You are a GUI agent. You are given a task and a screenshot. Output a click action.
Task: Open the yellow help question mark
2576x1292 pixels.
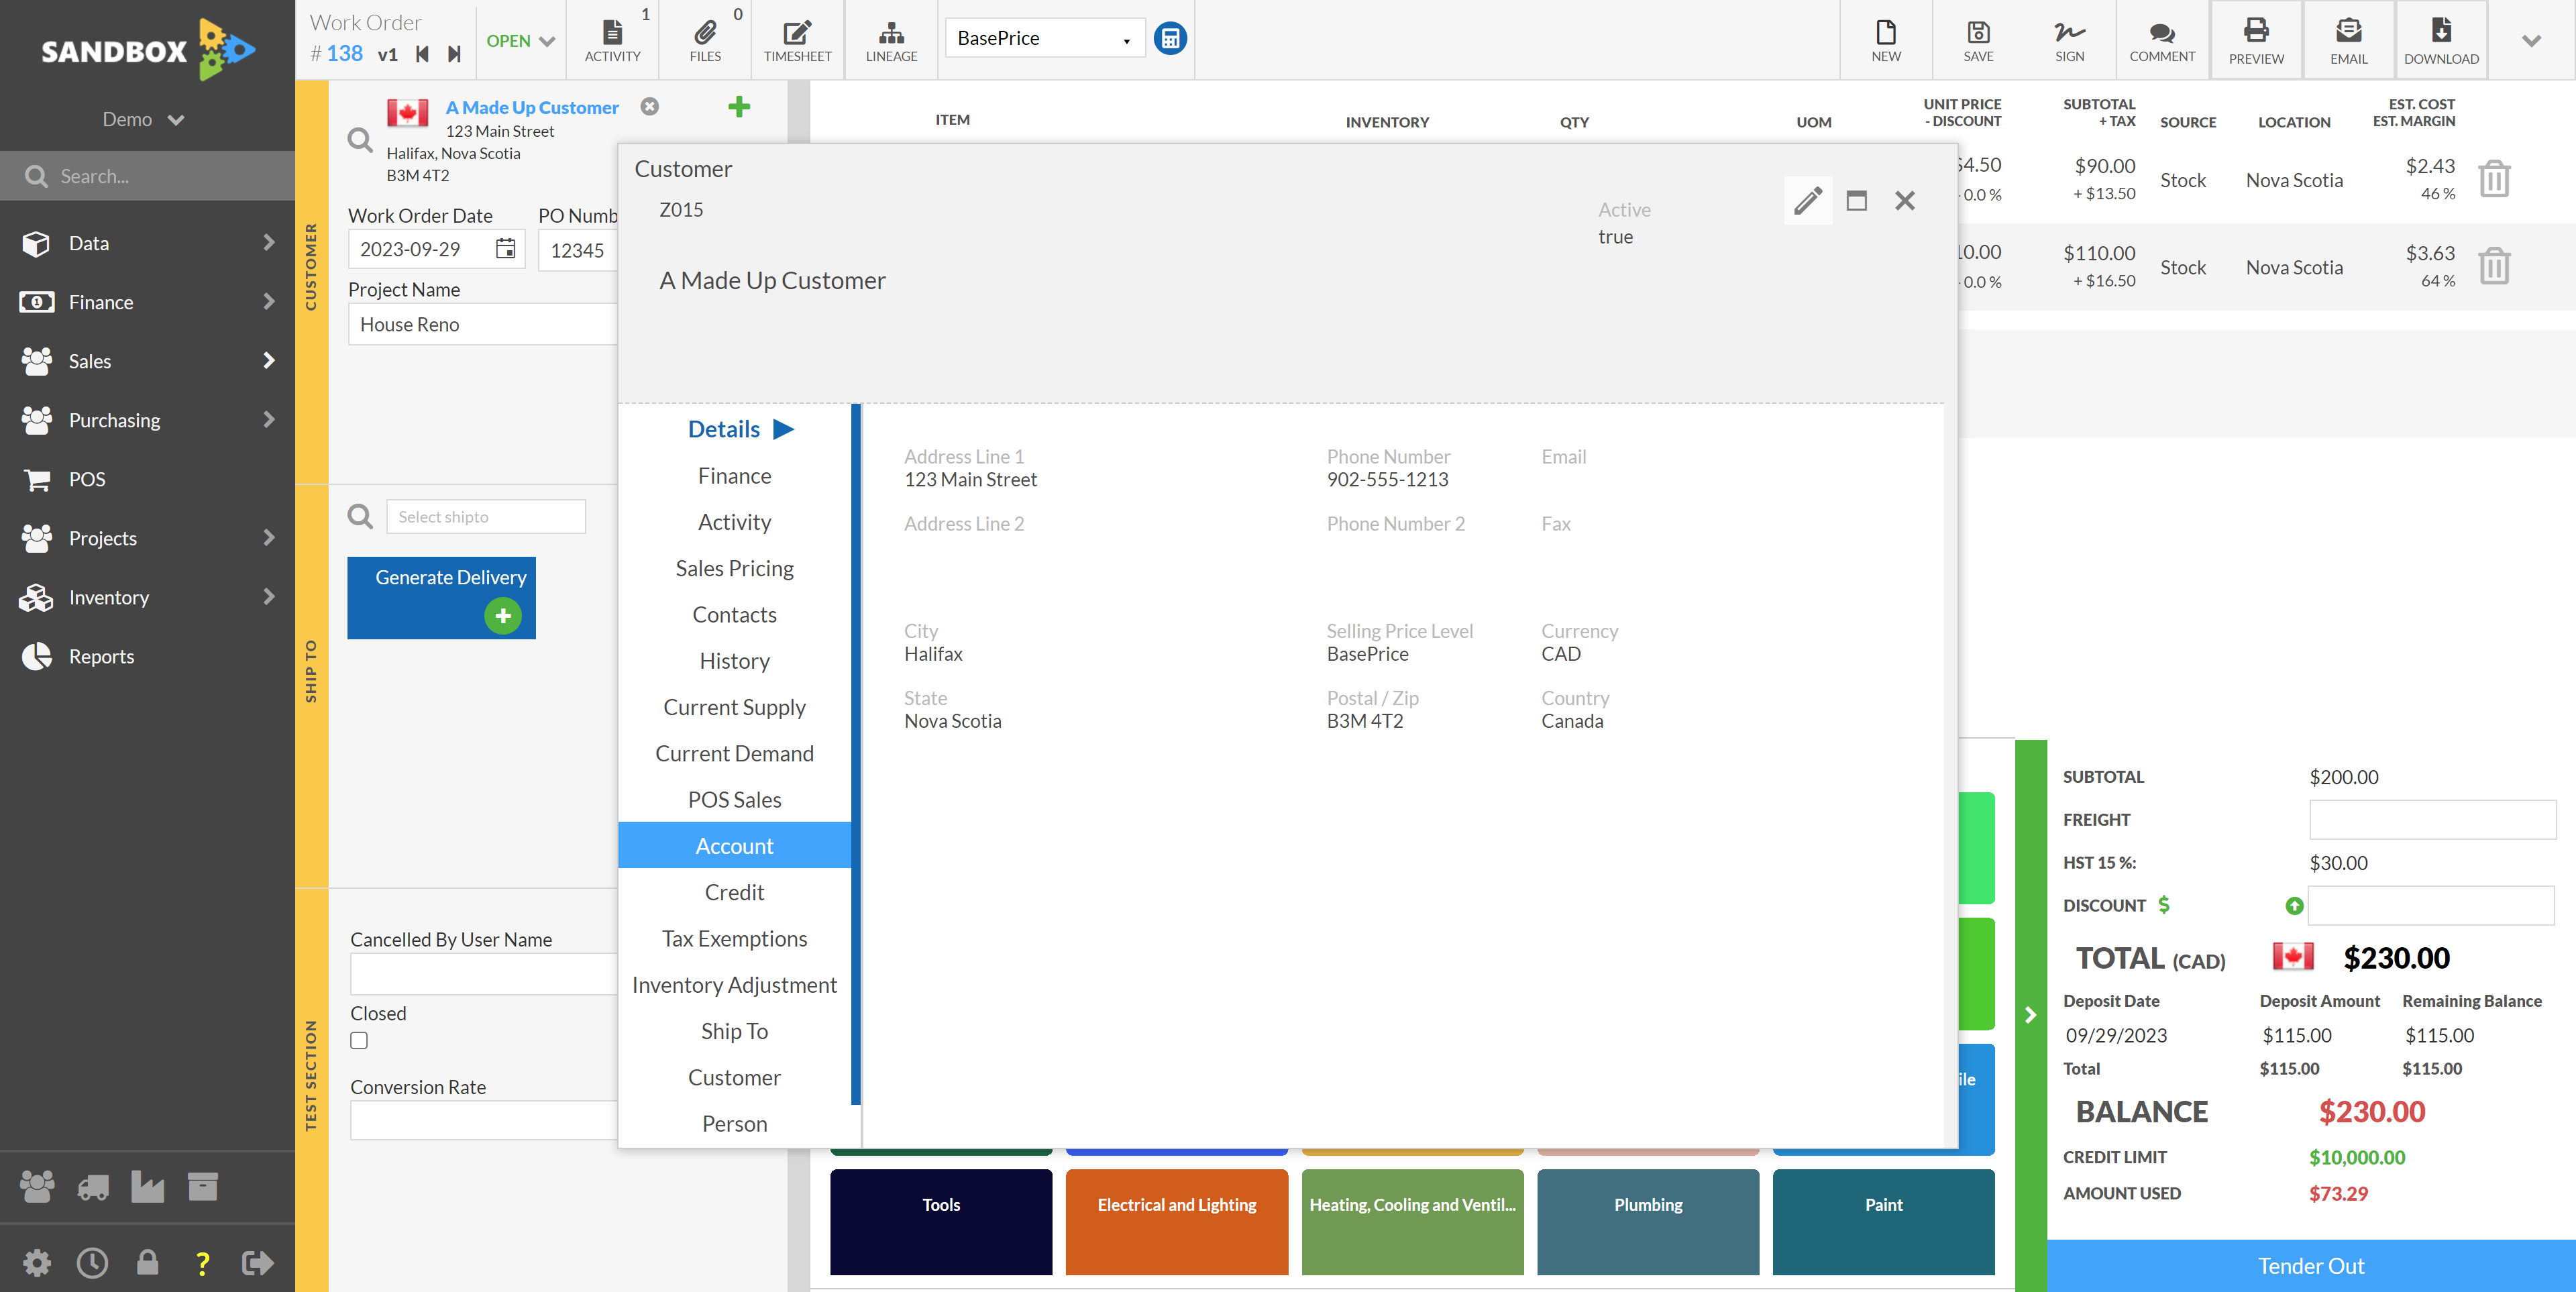click(202, 1263)
